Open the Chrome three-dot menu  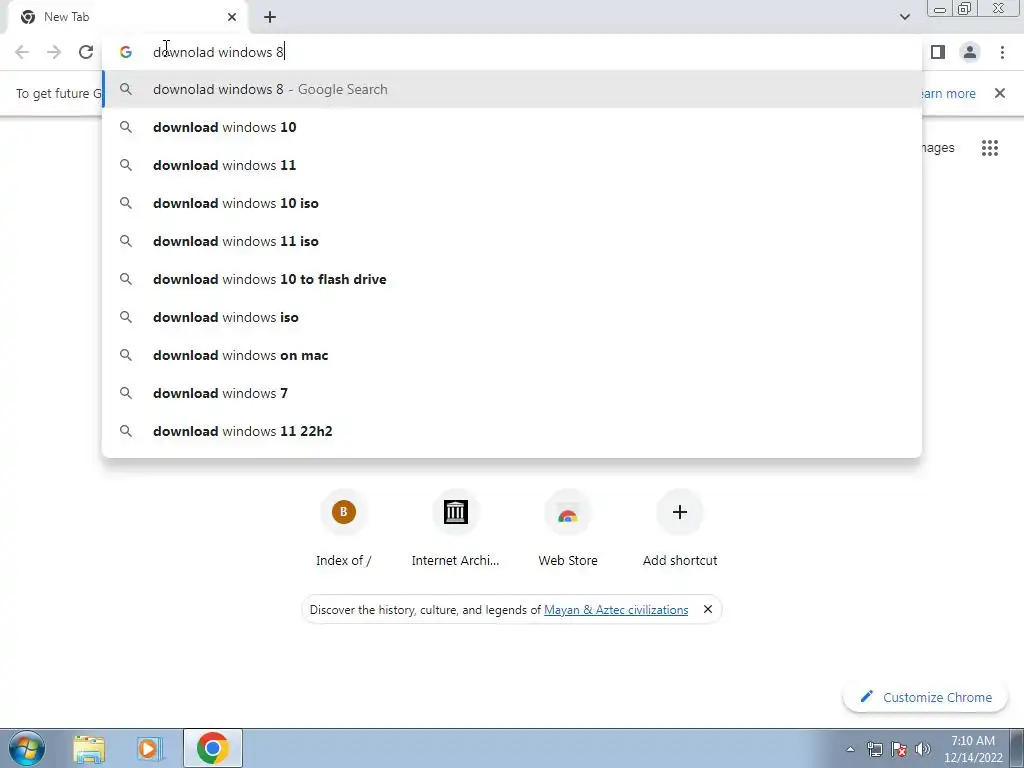[x=1002, y=52]
